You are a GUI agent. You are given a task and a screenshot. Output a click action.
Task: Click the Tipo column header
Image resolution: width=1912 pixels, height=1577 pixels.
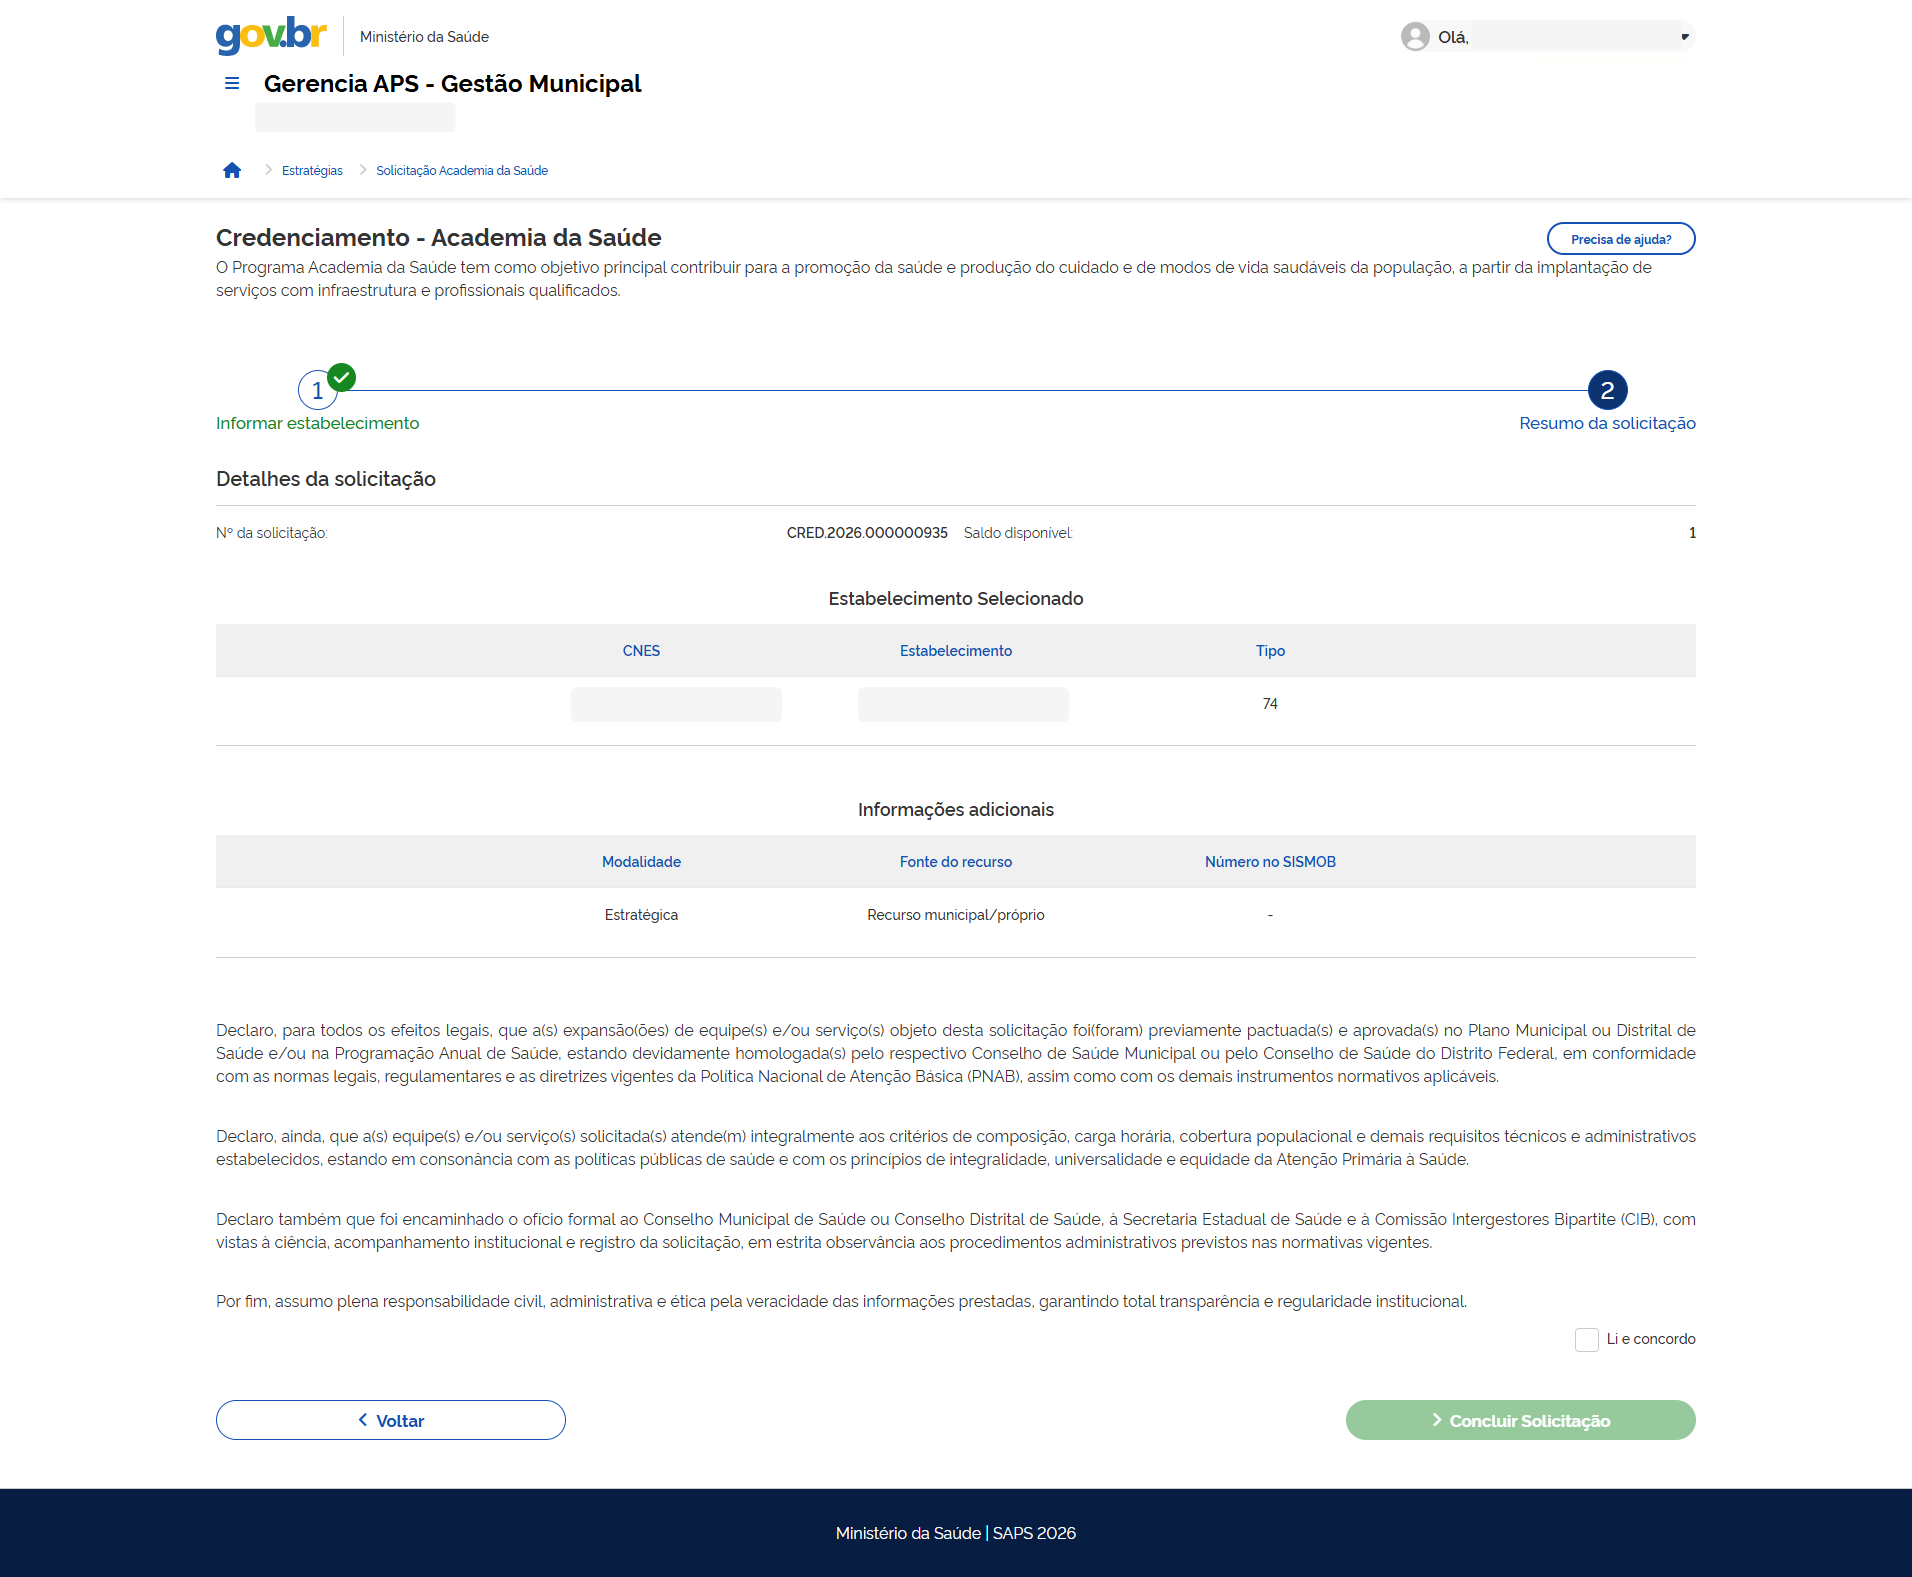(x=1270, y=651)
